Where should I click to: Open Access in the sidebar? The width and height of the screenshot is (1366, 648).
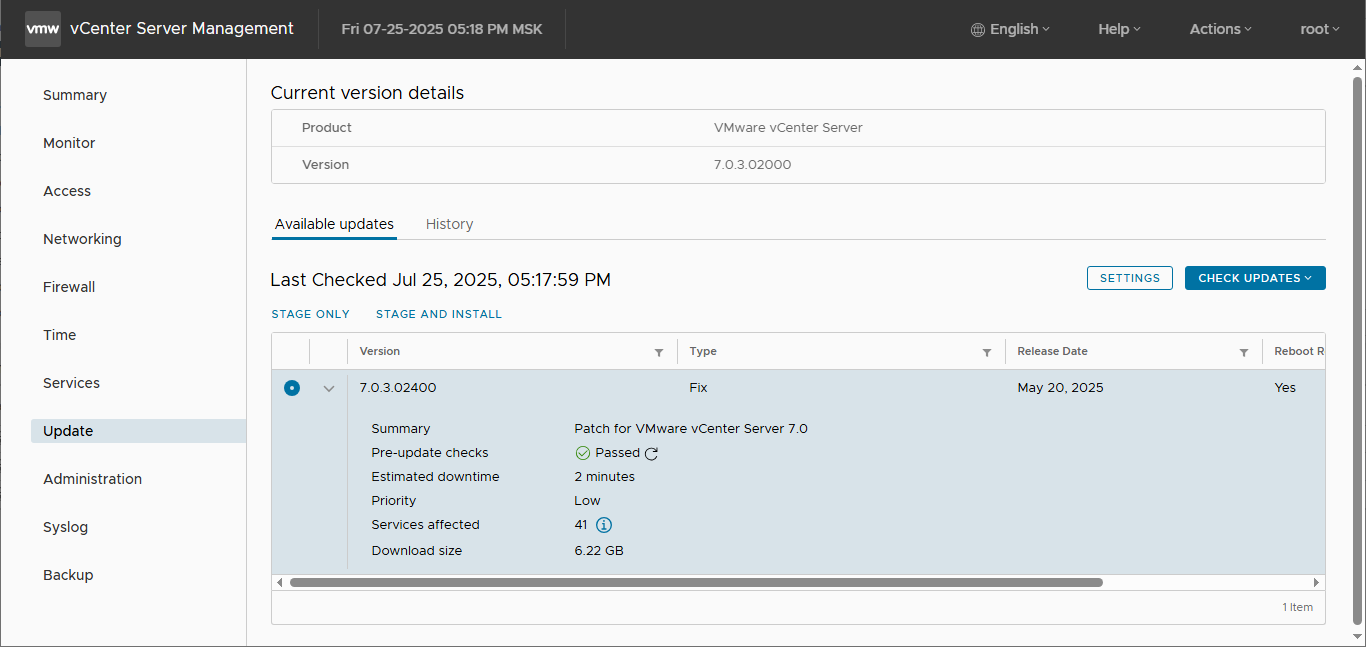67,191
